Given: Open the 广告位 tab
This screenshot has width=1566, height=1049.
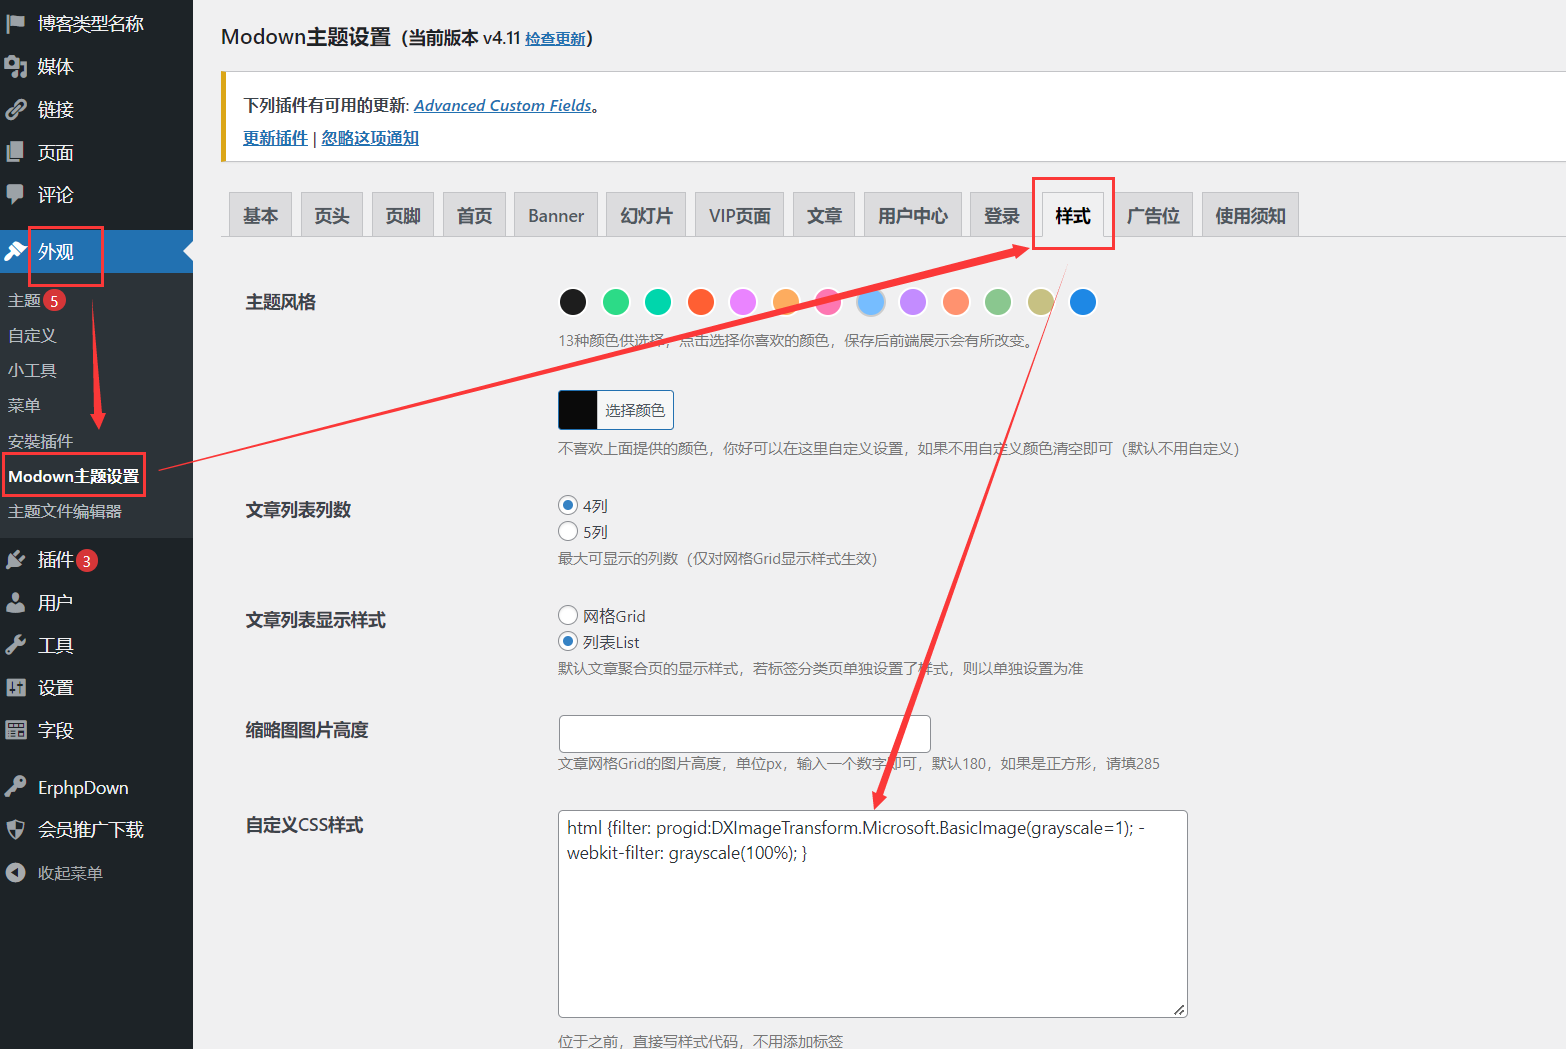Looking at the screenshot, I should point(1154,214).
